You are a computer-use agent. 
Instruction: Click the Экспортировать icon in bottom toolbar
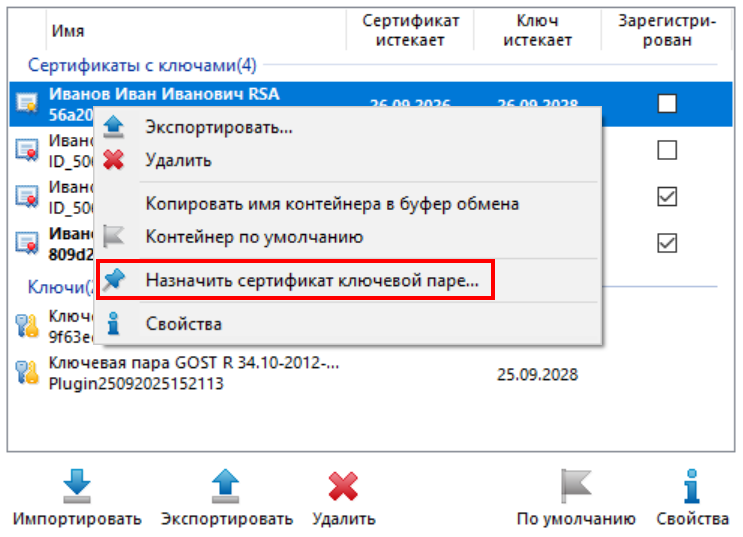coord(227,487)
